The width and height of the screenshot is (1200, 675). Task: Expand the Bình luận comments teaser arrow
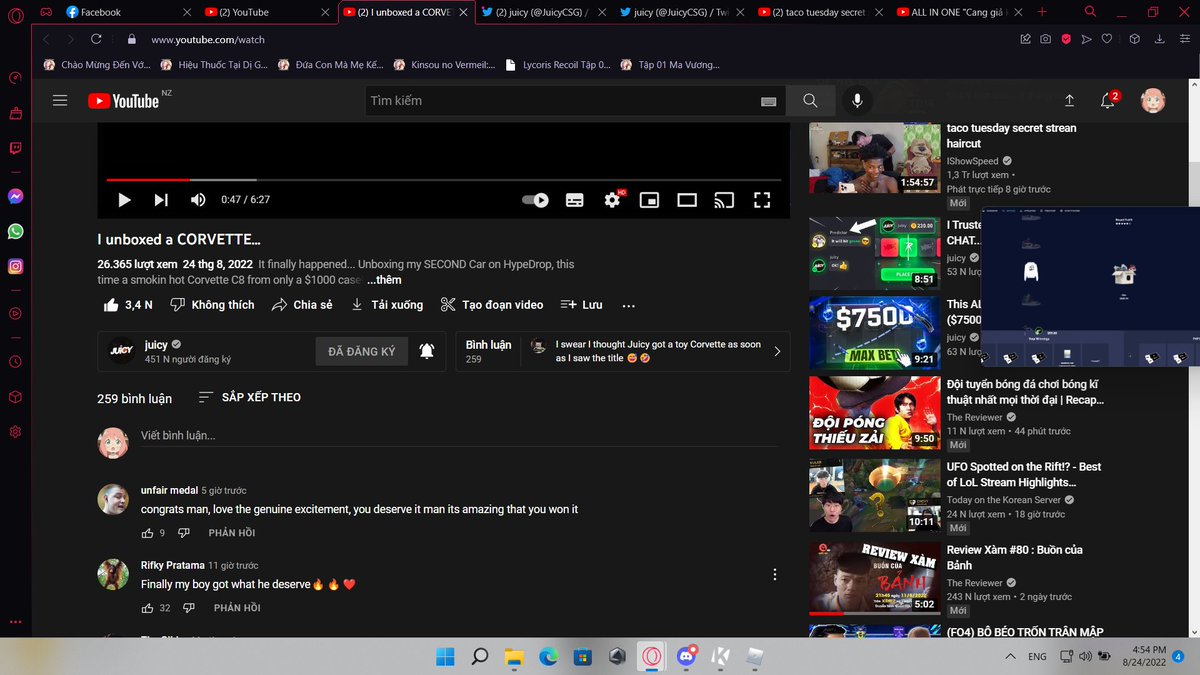(777, 351)
